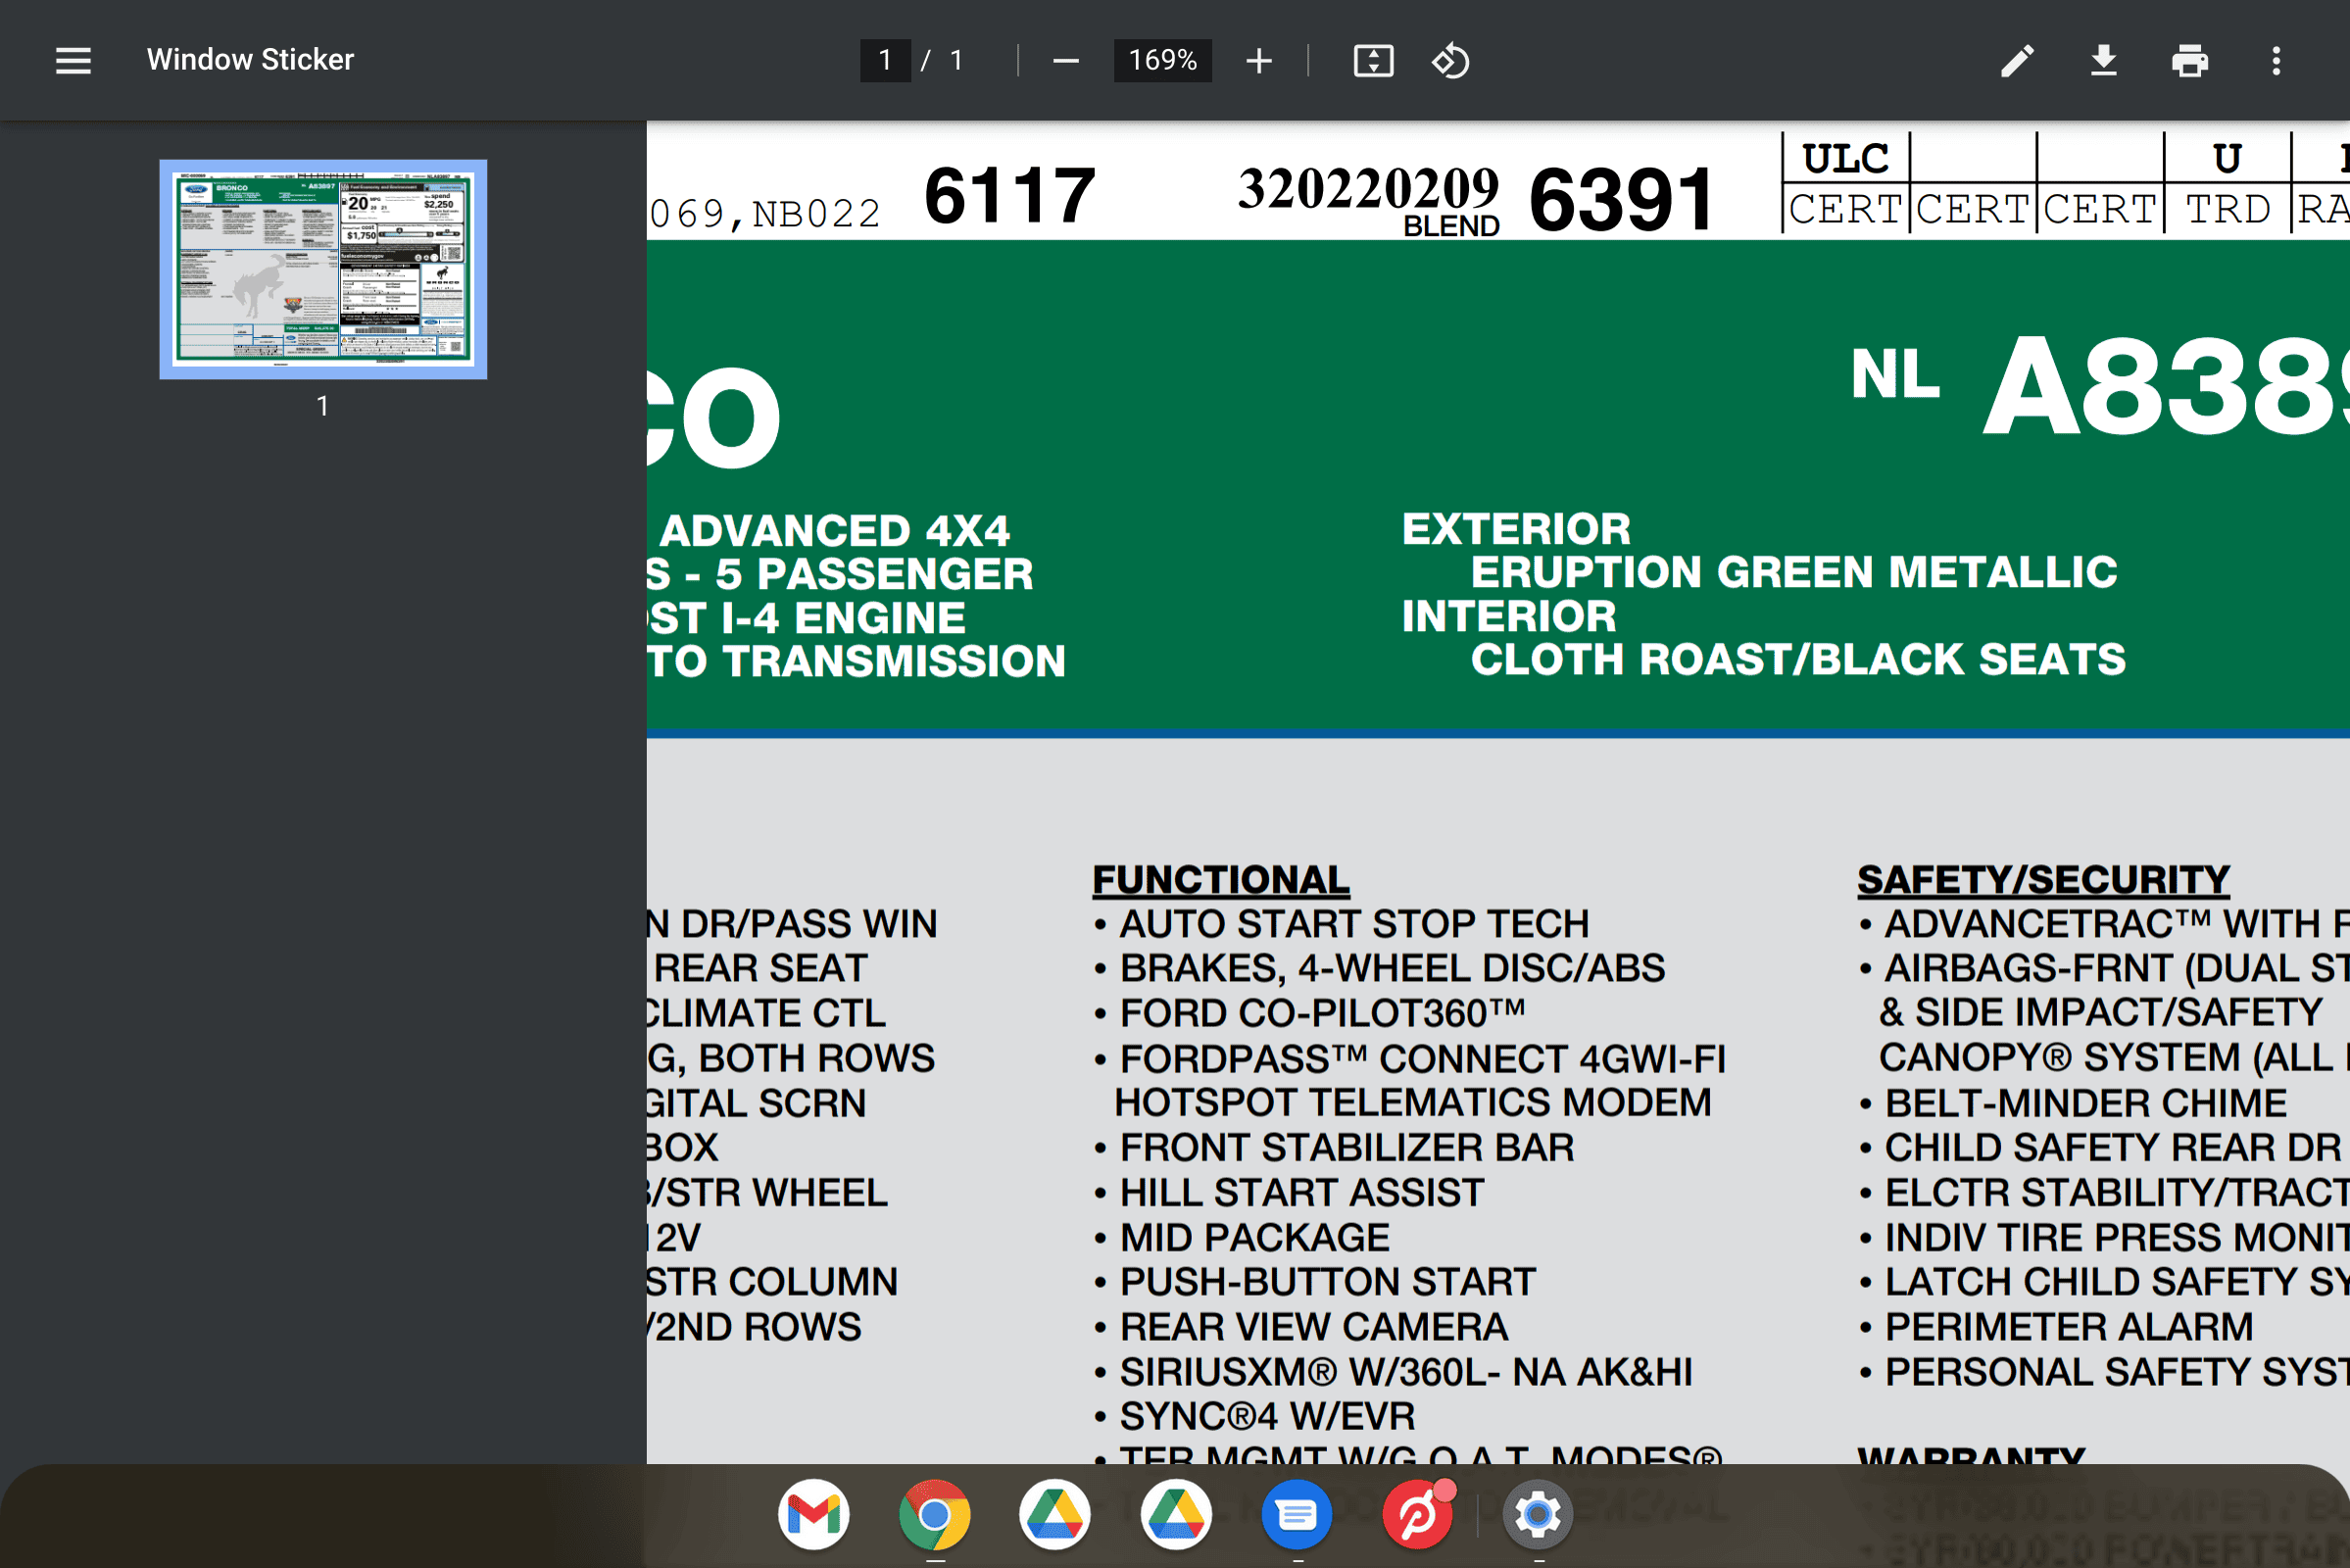Open the red Peloton app icon
This screenshot has height=1568, width=2350.
(x=1418, y=1514)
